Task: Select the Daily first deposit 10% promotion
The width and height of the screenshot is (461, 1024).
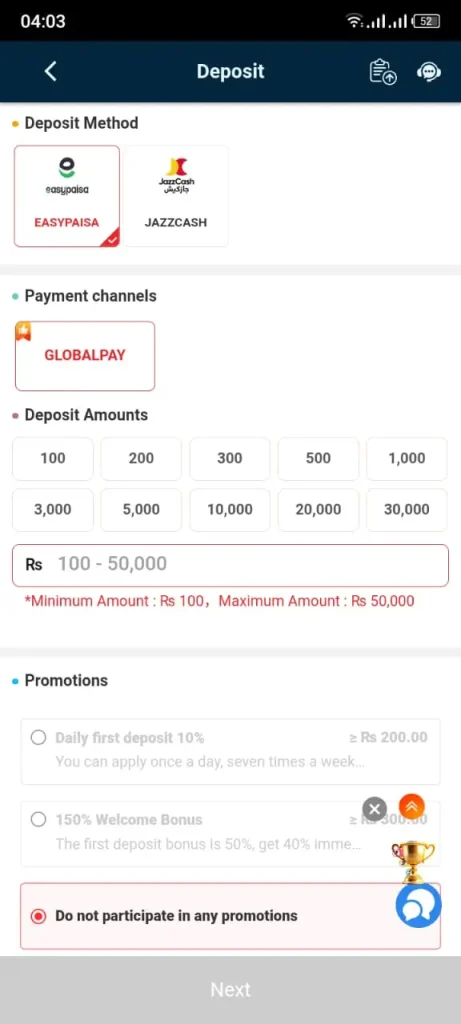Action: (x=230, y=752)
